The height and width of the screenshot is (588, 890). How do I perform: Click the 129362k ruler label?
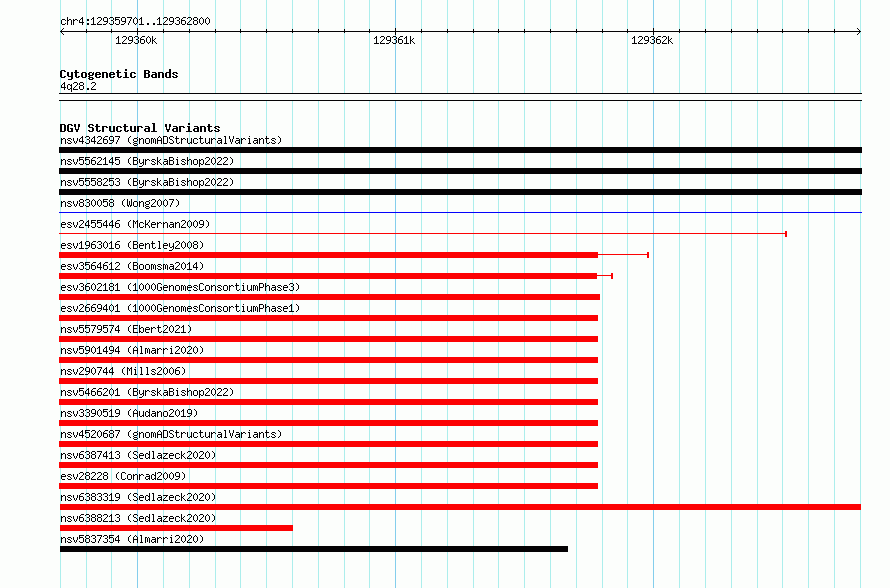point(652,40)
